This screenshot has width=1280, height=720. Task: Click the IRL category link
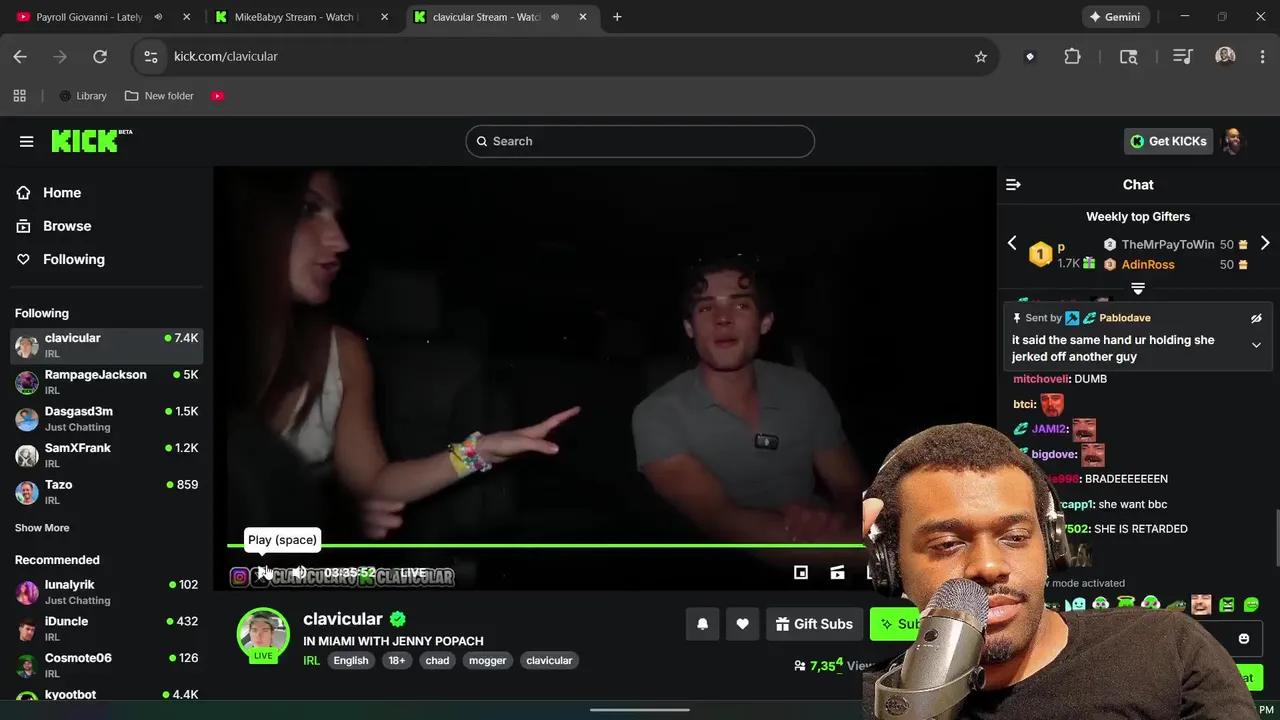(x=312, y=661)
